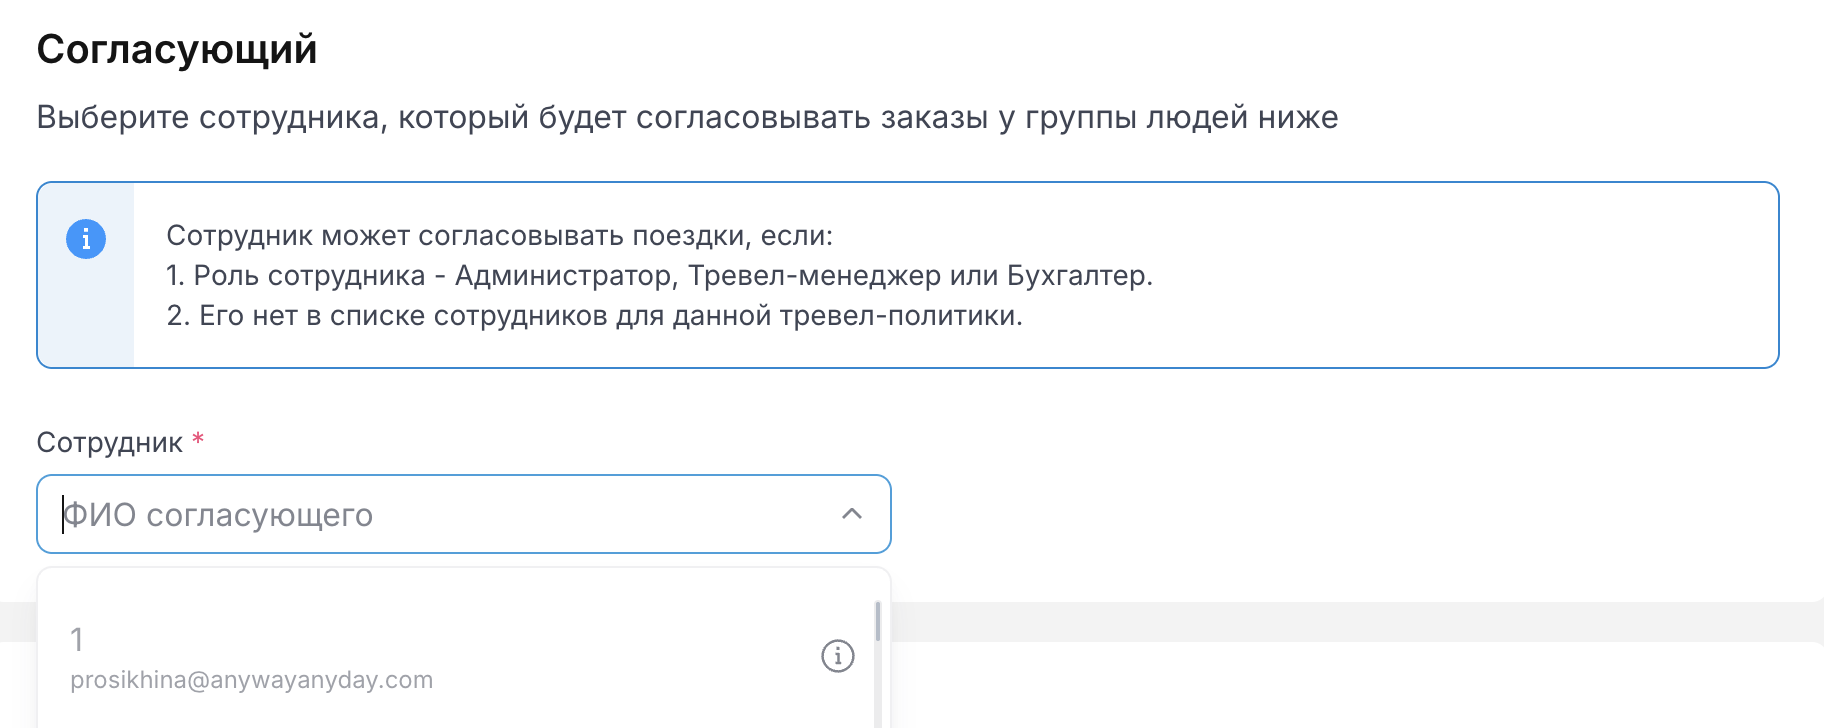Click the light-blue strip under the info icon
Viewport: 1824px width, 728px height.
pyautogui.click(x=86, y=320)
